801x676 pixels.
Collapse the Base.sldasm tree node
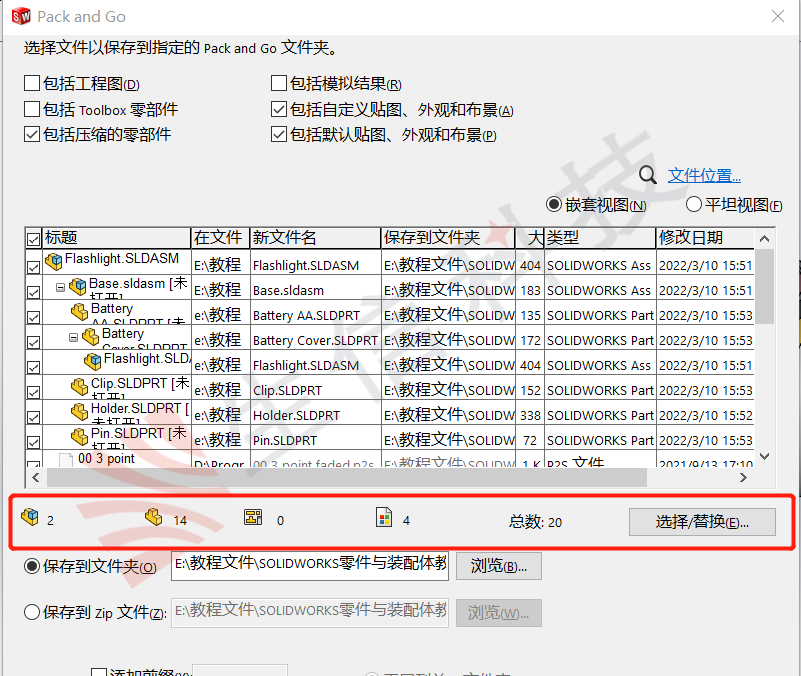click(x=60, y=288)
